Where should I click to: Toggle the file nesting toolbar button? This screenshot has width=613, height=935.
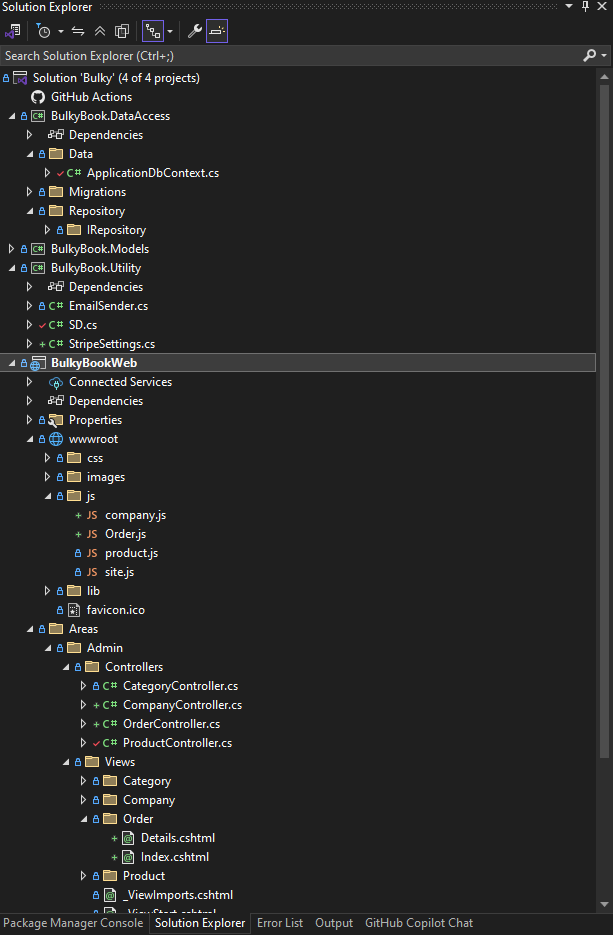pos(153,31)
